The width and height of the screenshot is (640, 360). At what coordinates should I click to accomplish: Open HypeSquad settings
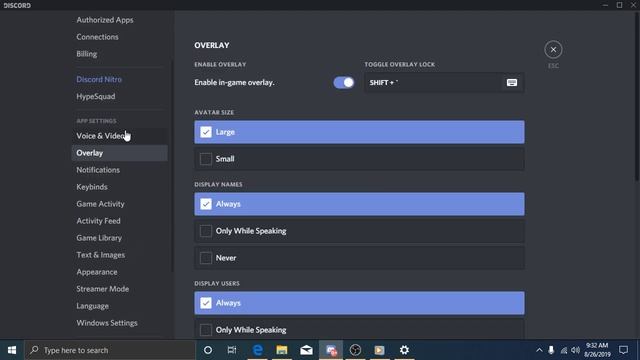click(96, 96)
